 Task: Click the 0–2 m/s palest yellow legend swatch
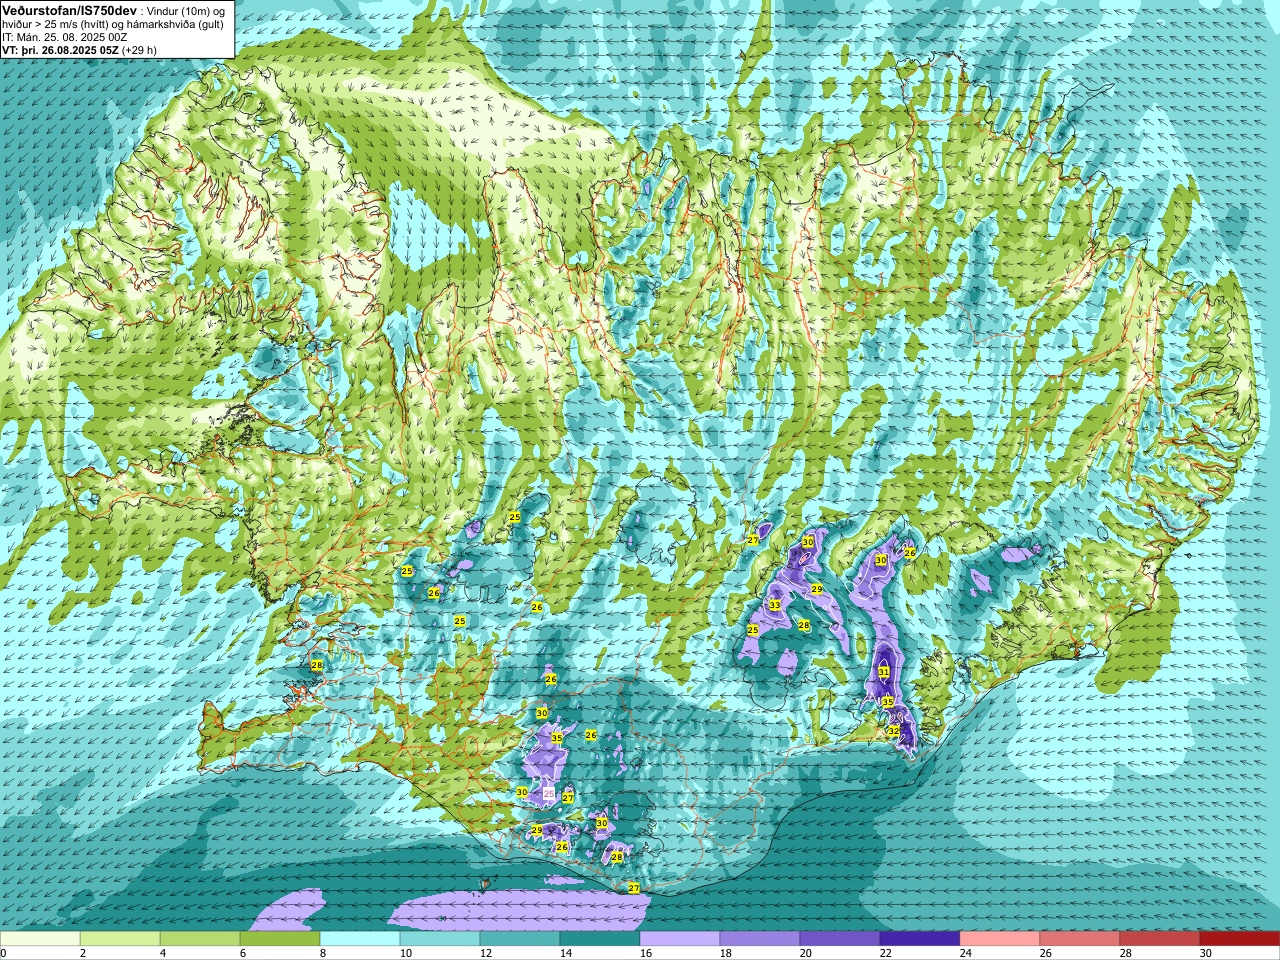pyautogui.click(x=40, y=939)
